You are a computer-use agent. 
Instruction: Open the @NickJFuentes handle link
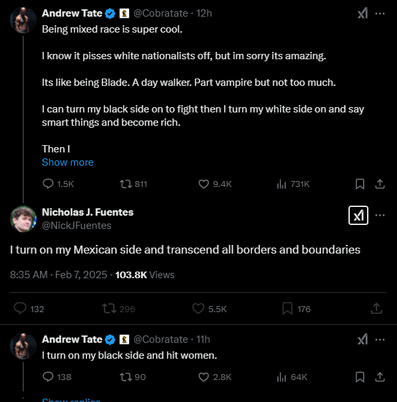(x=77, y=225)
